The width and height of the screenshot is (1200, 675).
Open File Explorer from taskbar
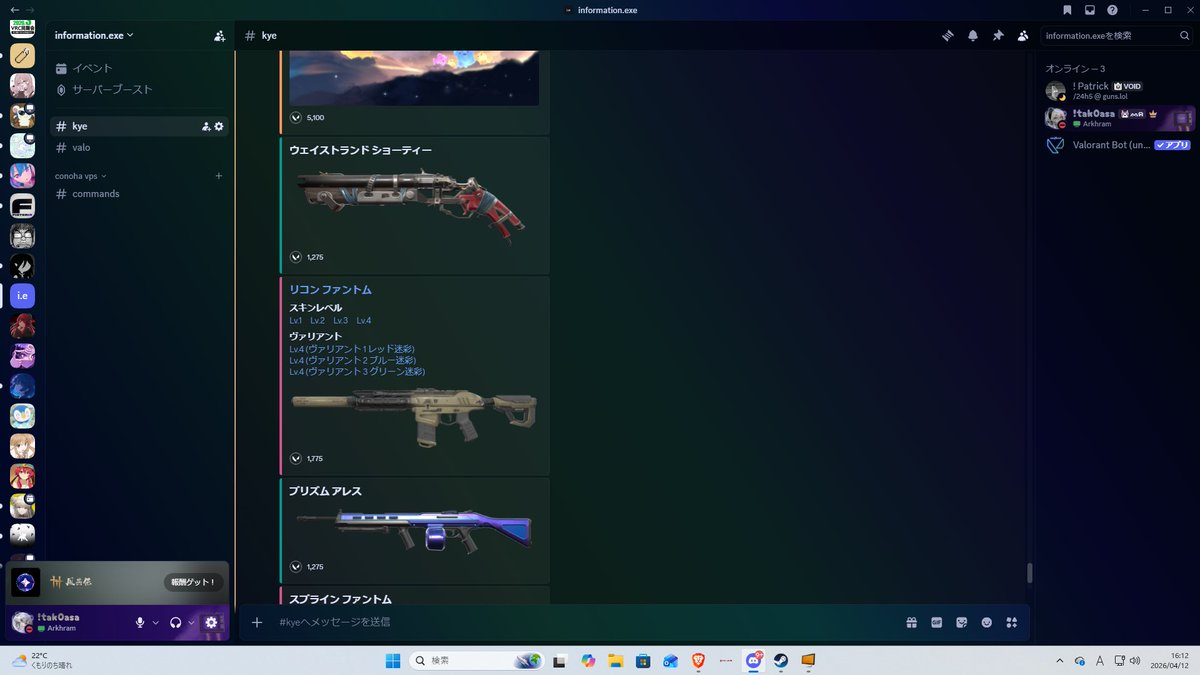(x=616, y=661)
